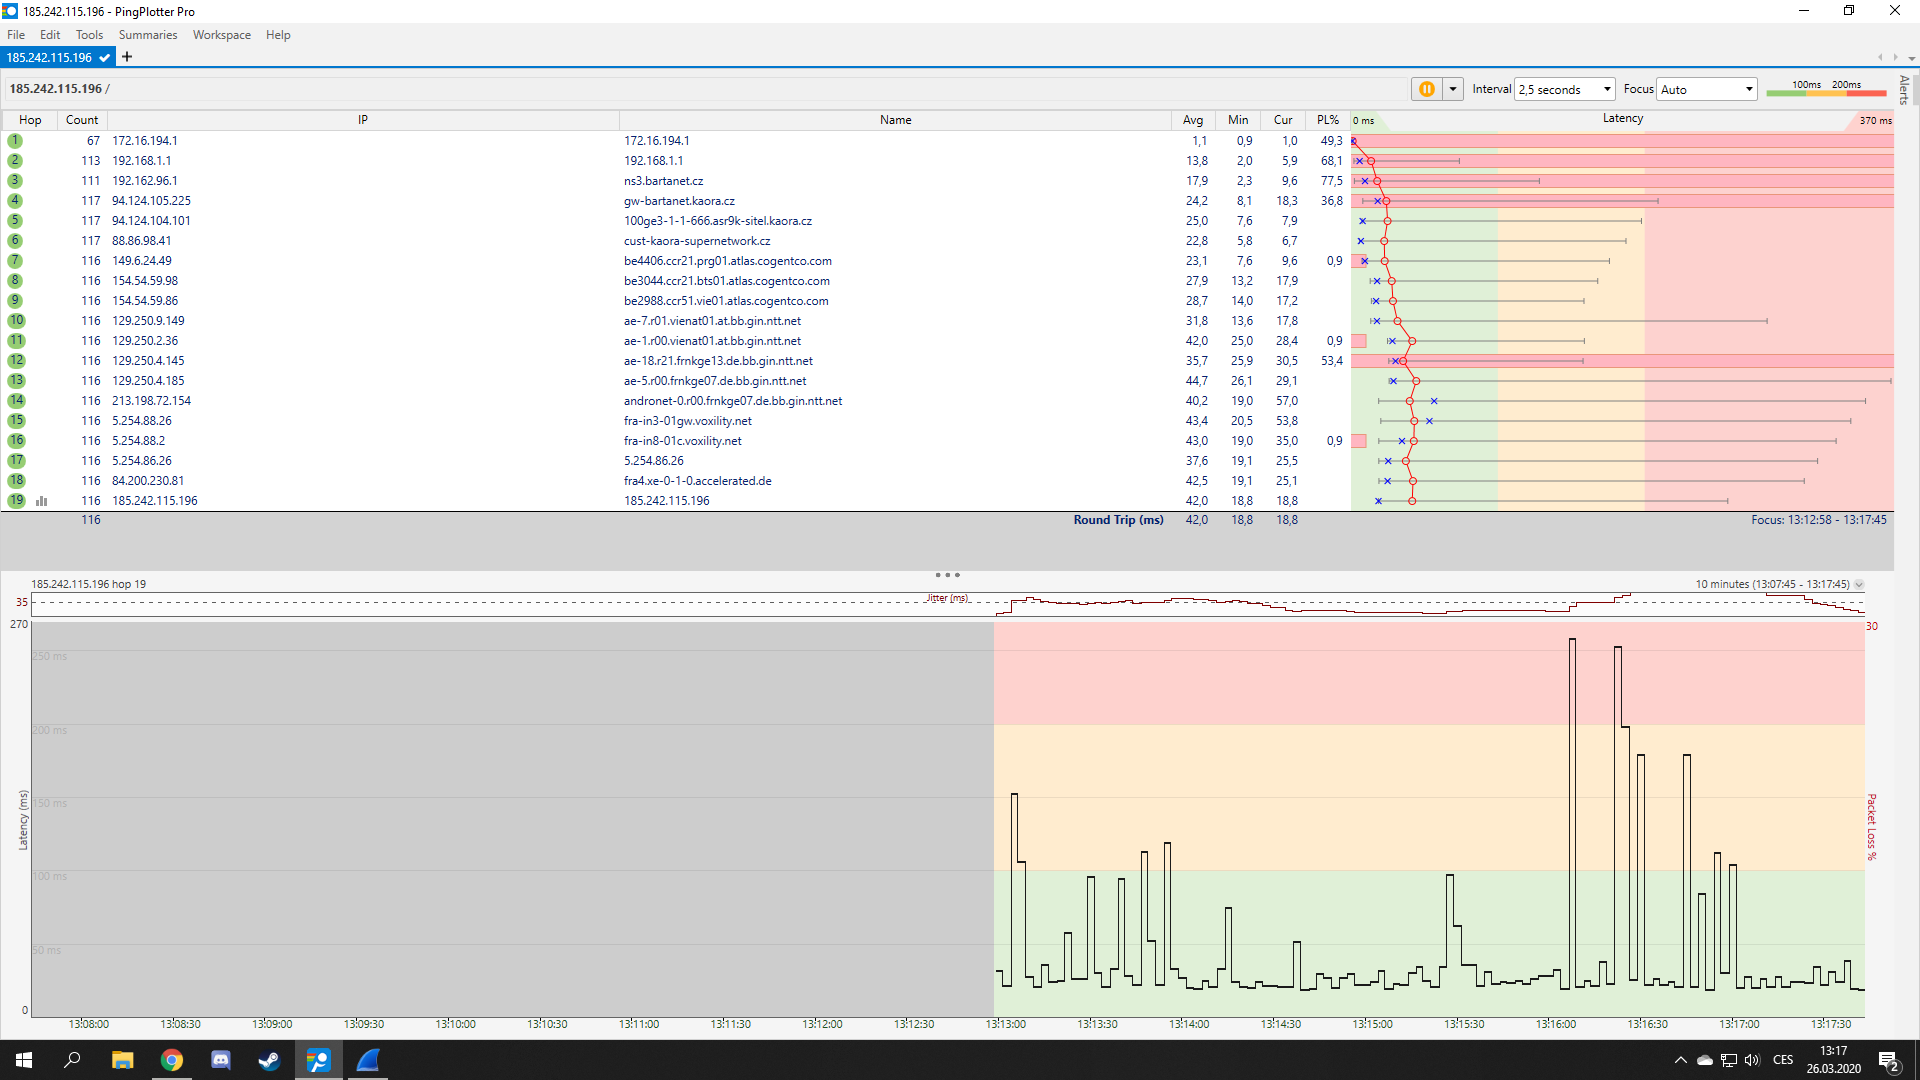Open the pause button's dropdown arrow

click(x=1453, y=89)
